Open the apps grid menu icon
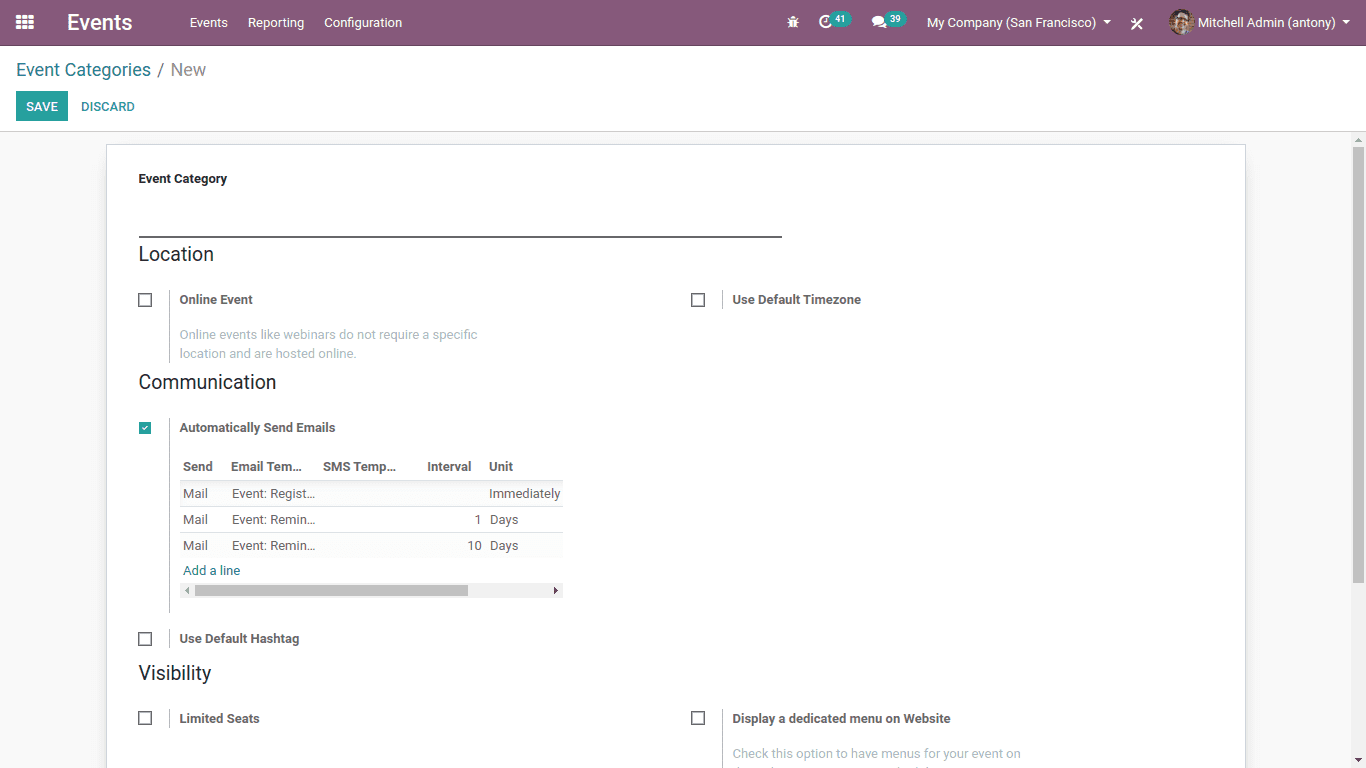Image resolution: width=1366 pixels, height=768 pixels. click(25, 22)
